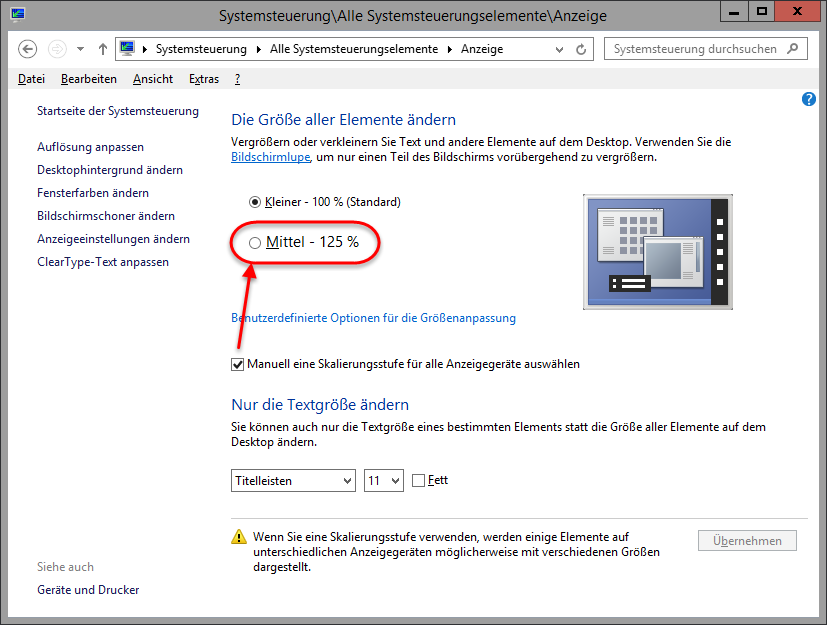This screenshot has width=827, height=625.
Task: Open the Bildschirmlupe link
Action: [268, 158]
